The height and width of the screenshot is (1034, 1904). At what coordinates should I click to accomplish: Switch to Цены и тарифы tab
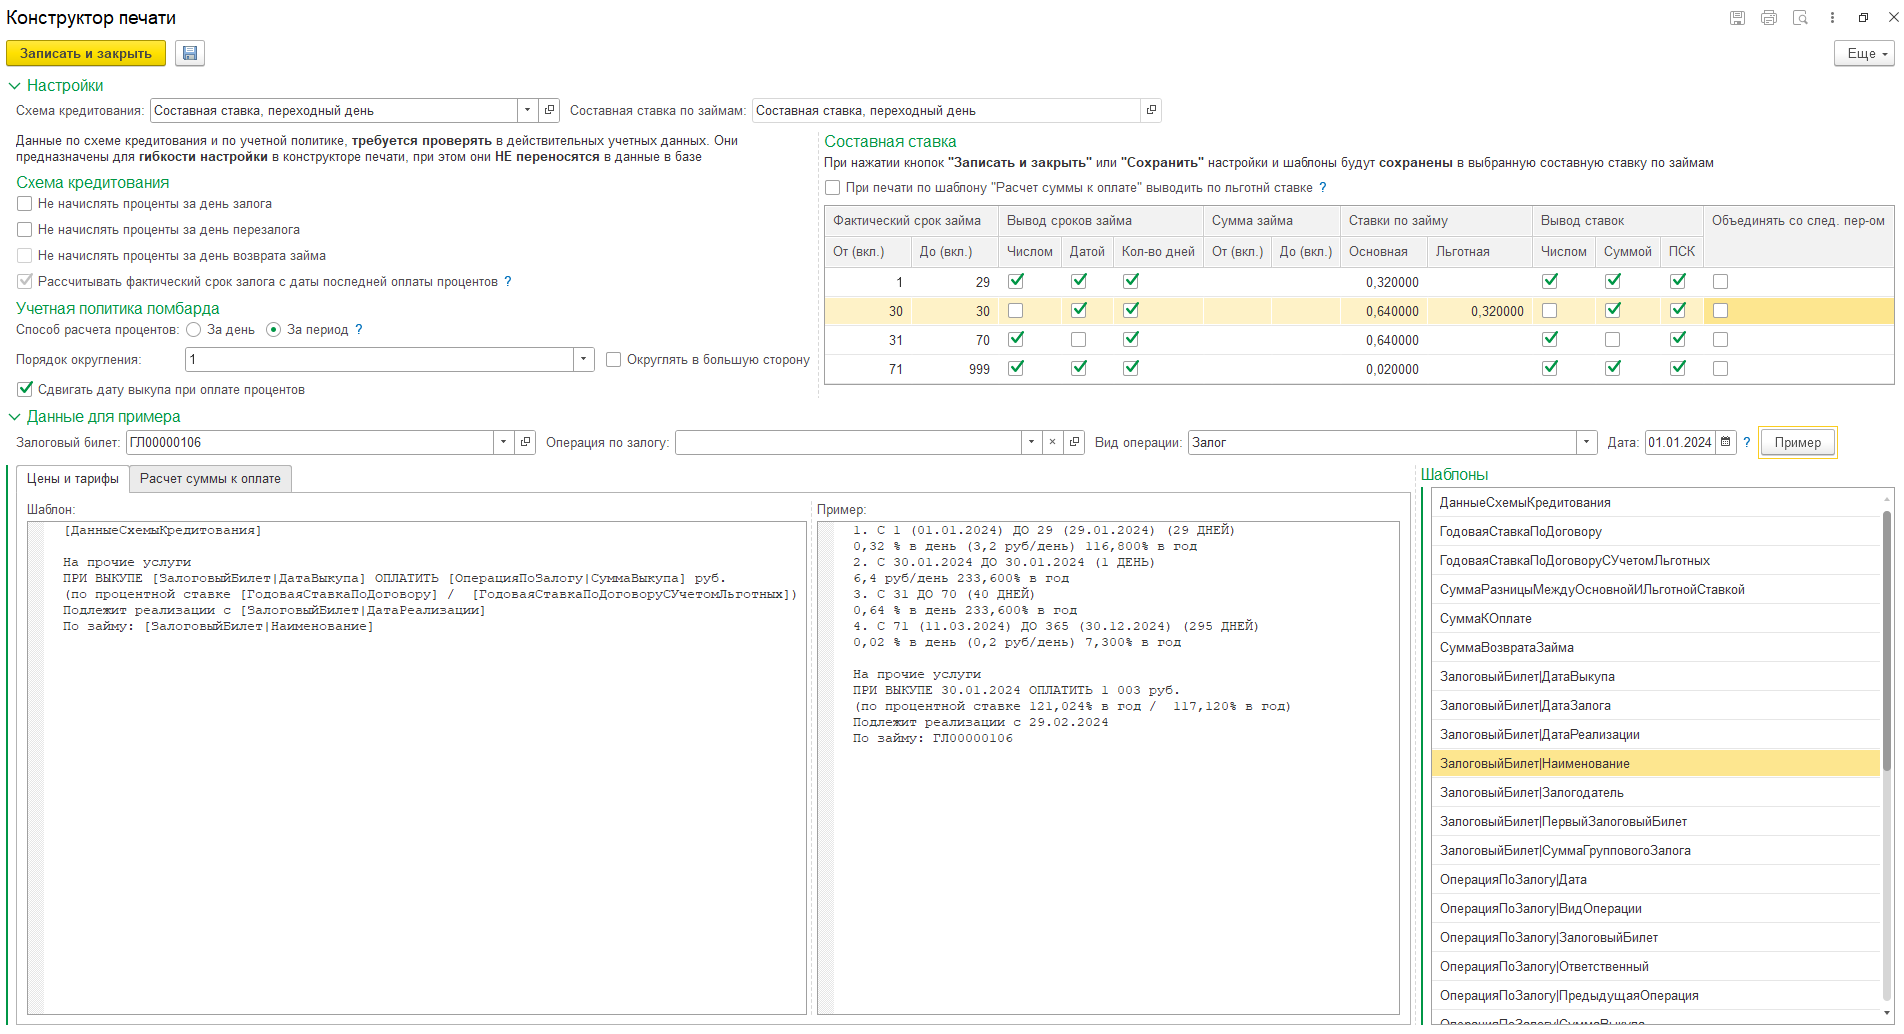click(73, 479)
